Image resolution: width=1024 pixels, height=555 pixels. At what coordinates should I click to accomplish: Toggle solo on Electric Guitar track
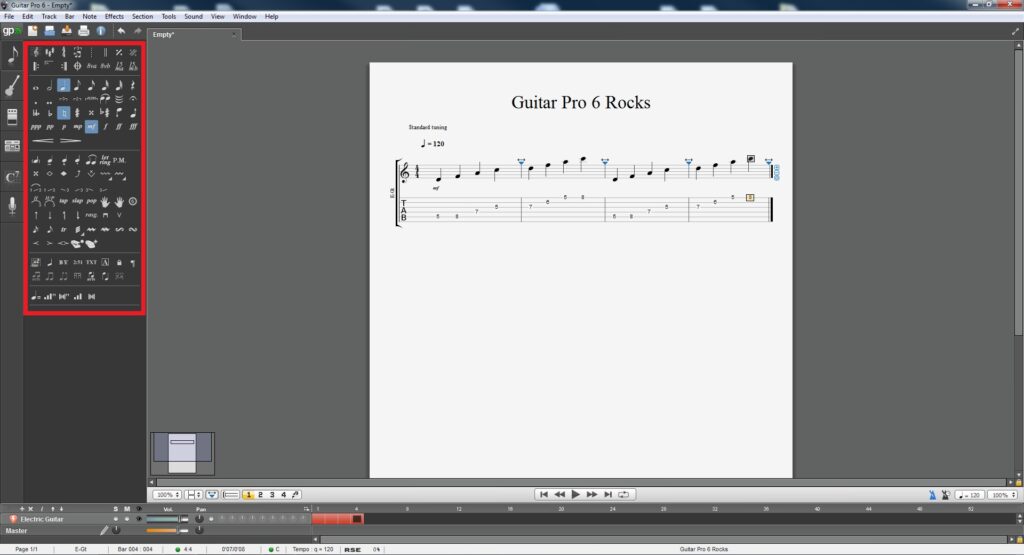tap(116, 519)
